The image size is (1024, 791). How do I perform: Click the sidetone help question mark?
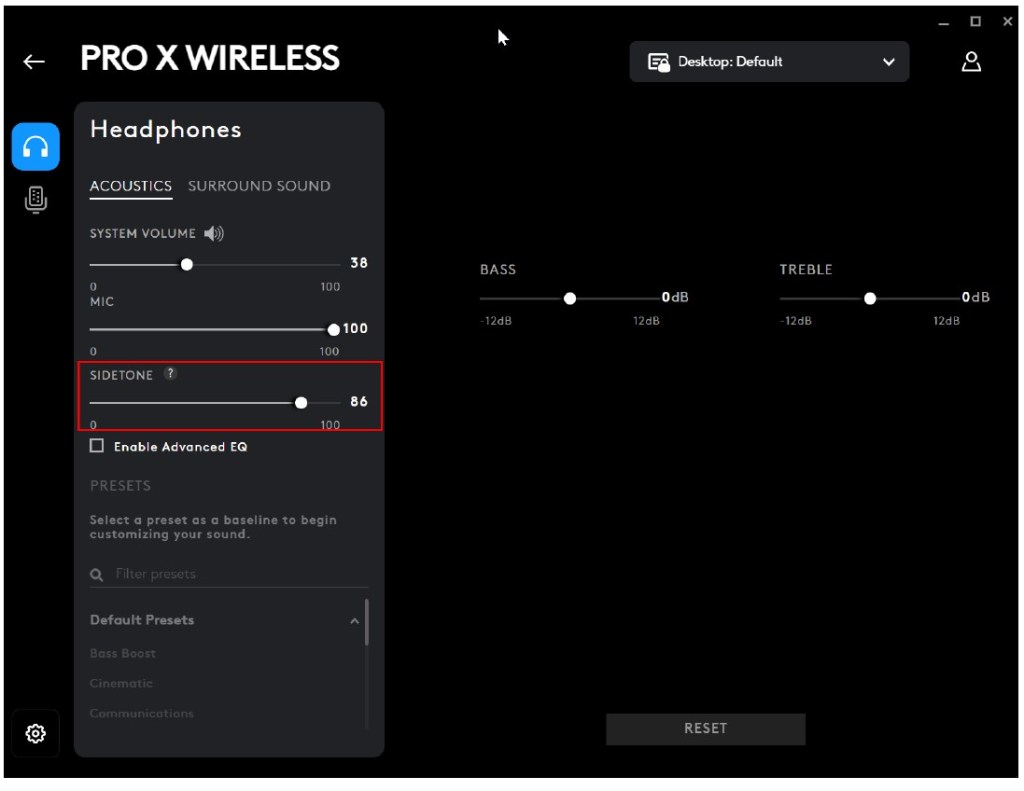point(171,374)
